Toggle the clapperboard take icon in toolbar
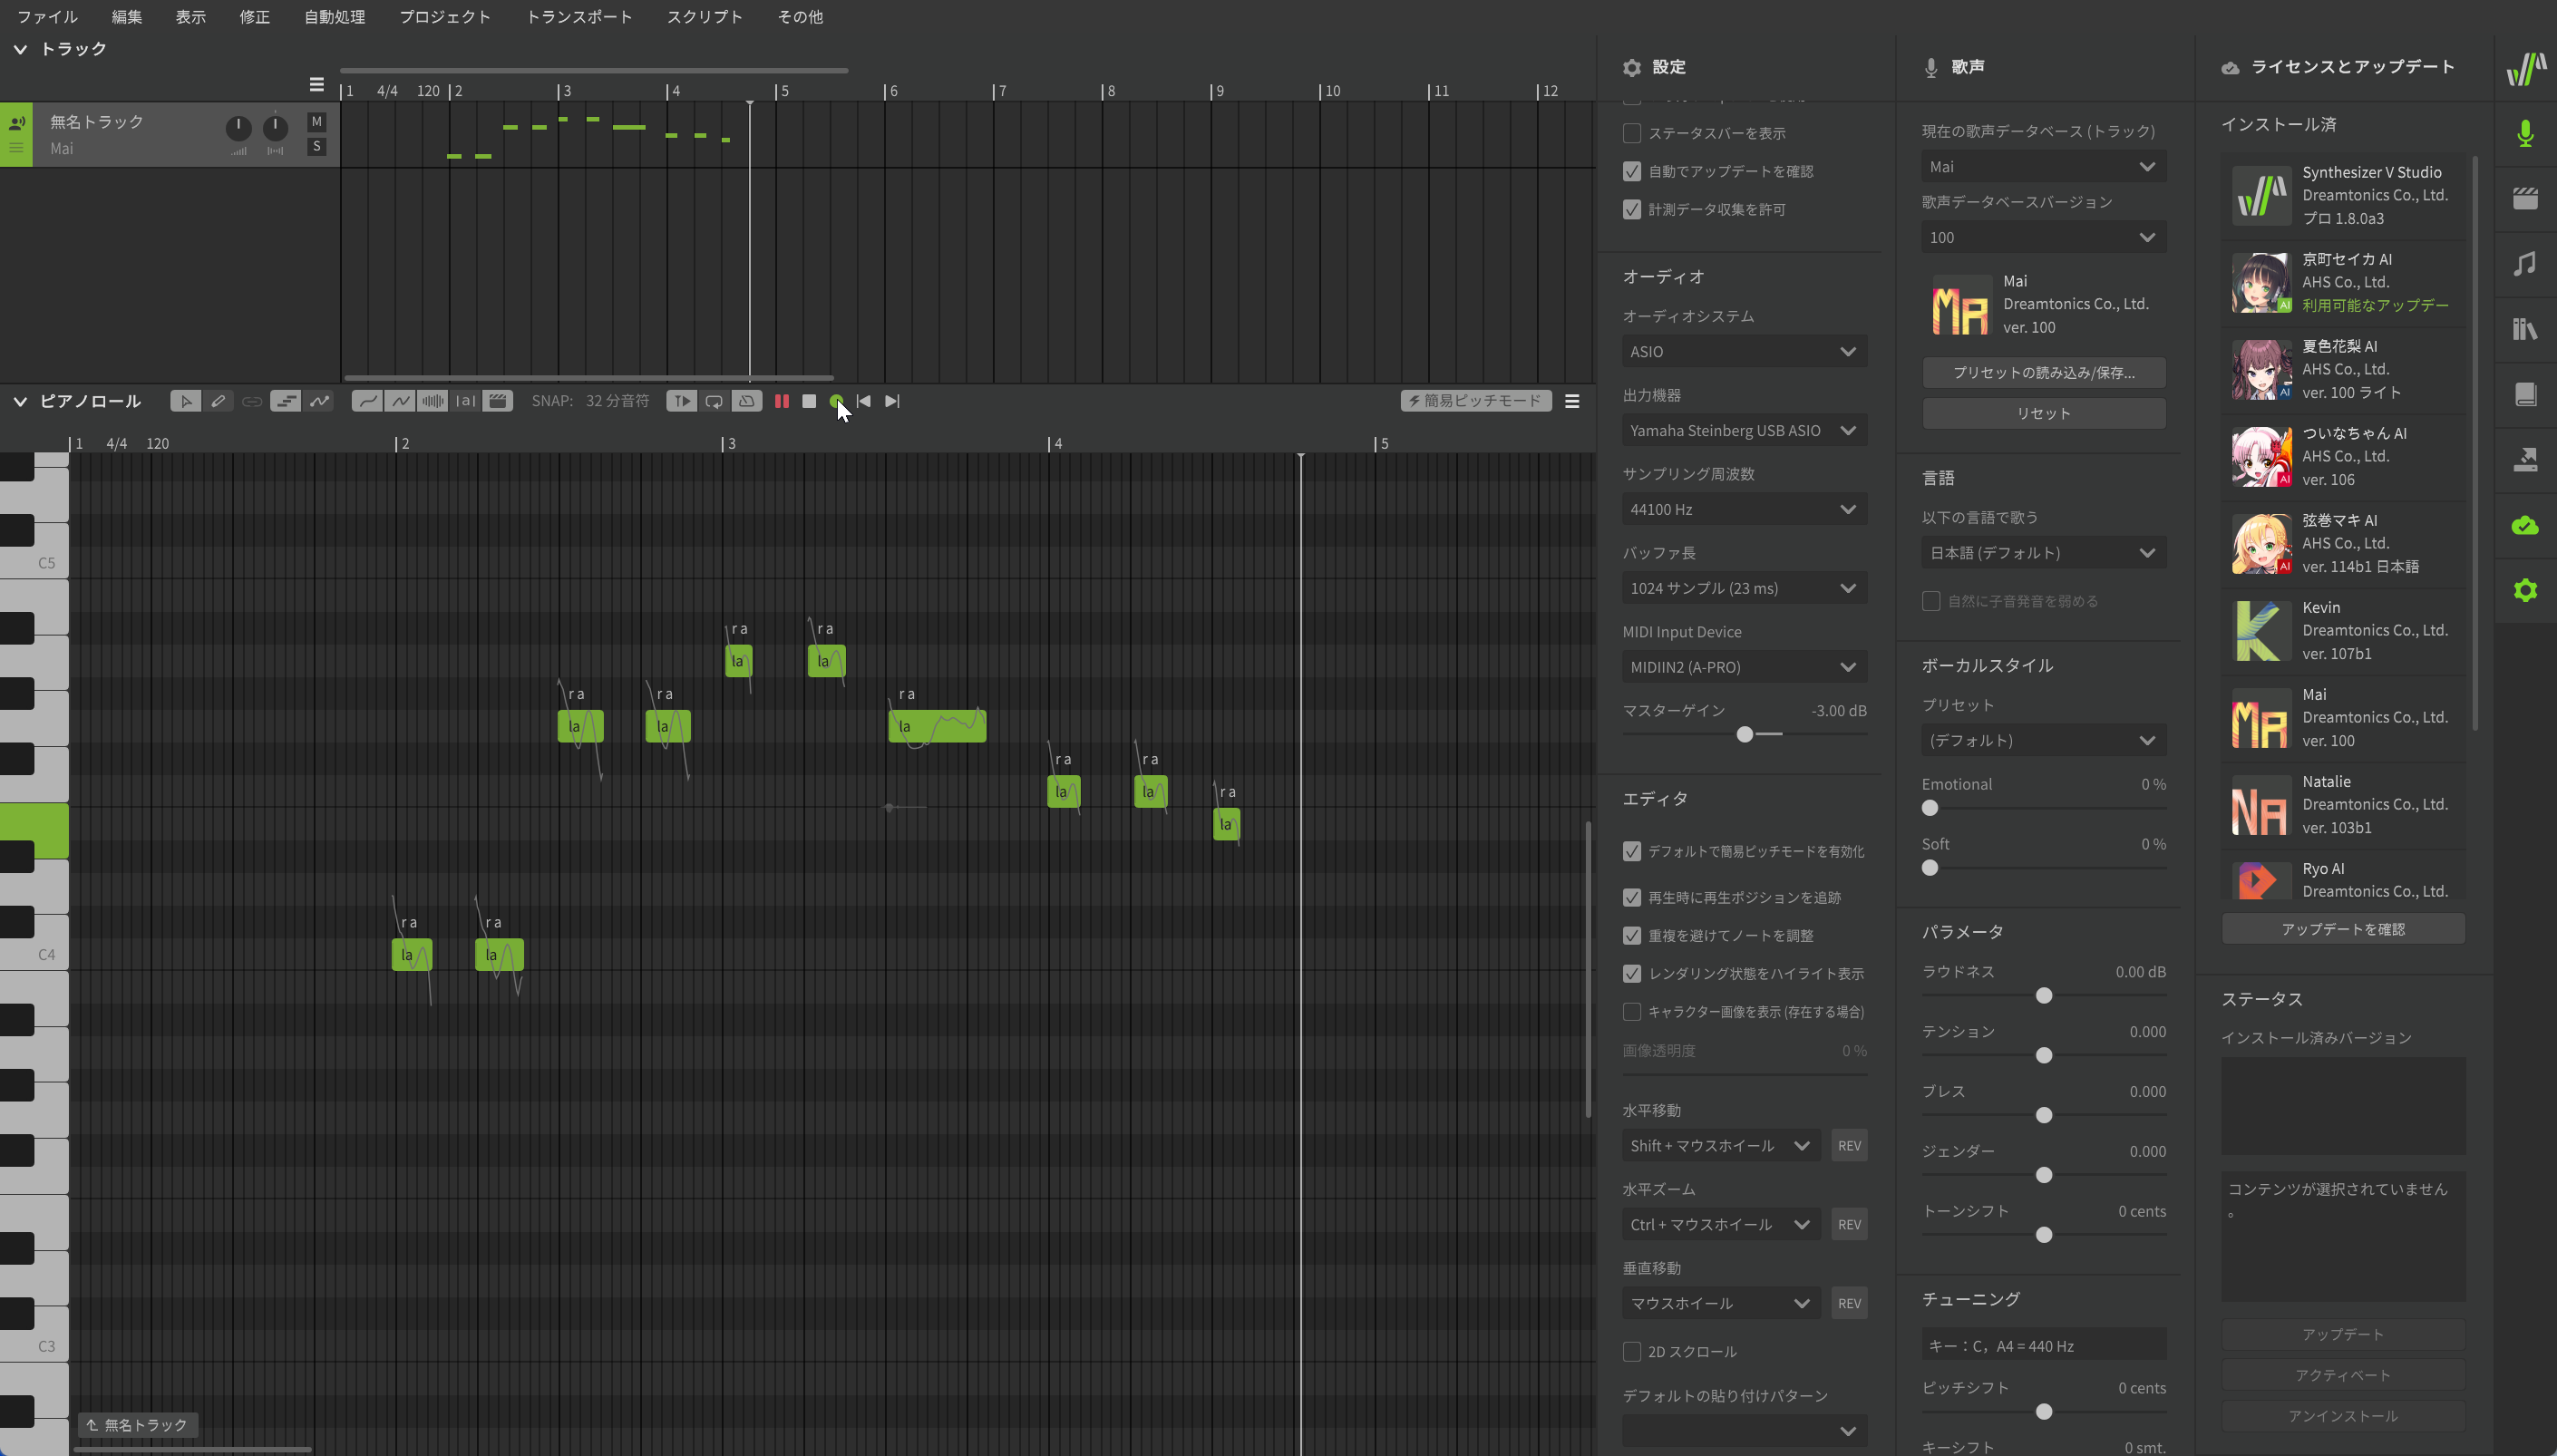Image resolution: width=2557 pixels, height=1456 pixels. [x=498, y=401]
